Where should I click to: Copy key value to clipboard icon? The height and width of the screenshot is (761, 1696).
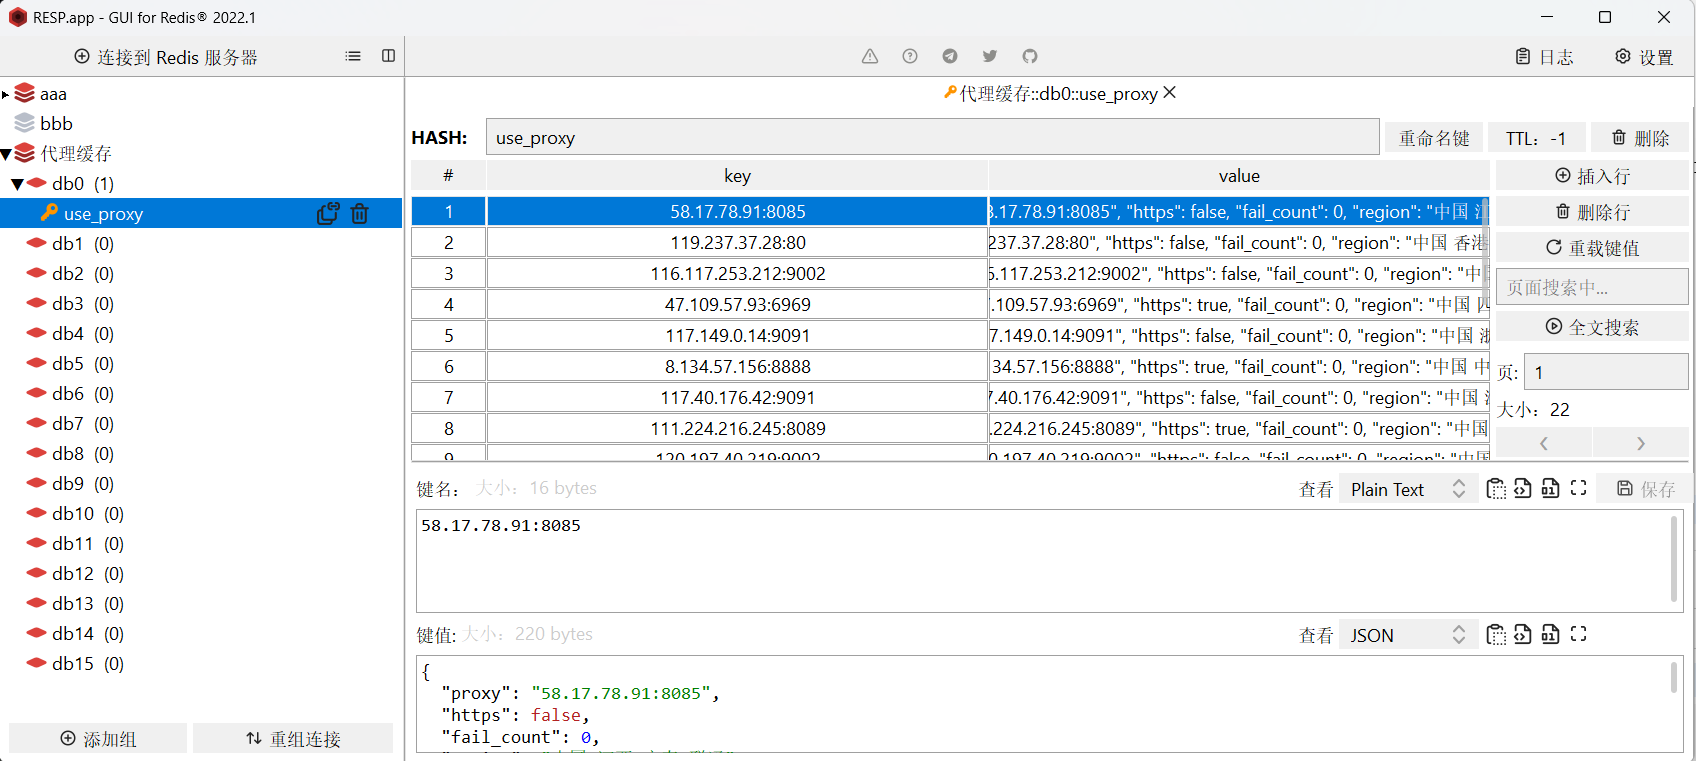tap(1496, 635)
